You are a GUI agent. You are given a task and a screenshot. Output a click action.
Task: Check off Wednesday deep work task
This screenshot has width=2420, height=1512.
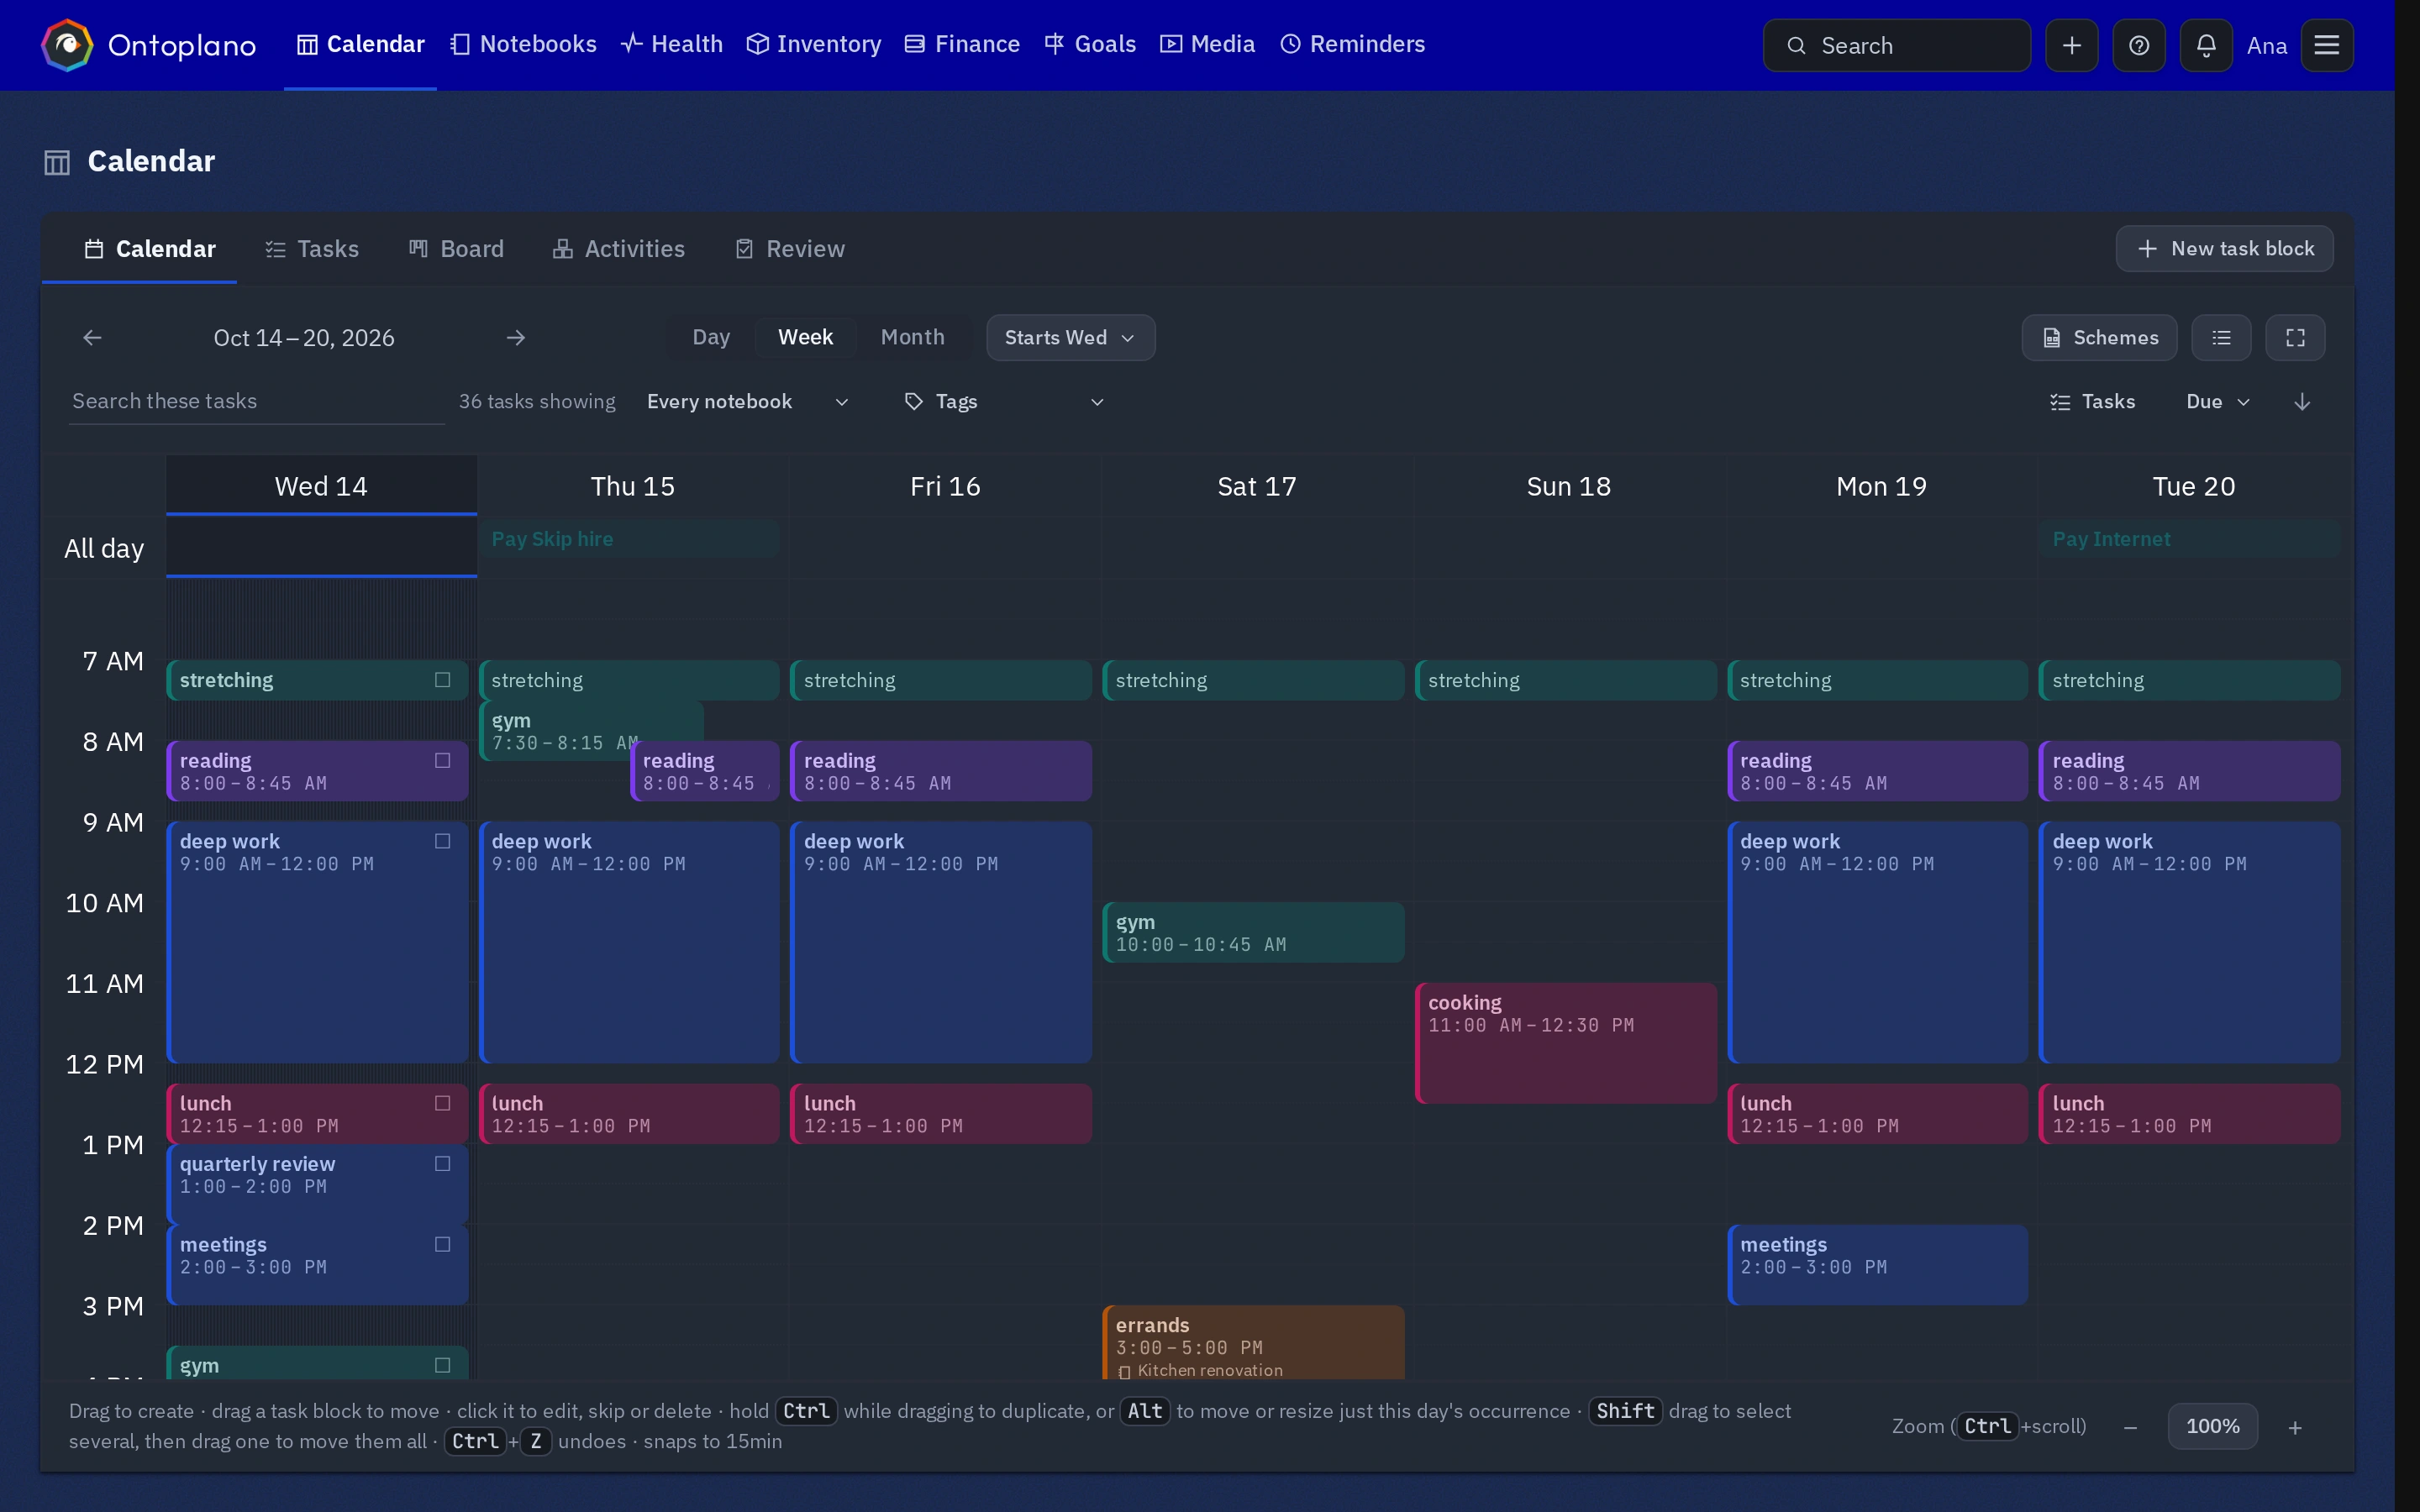tap(443, 841)
